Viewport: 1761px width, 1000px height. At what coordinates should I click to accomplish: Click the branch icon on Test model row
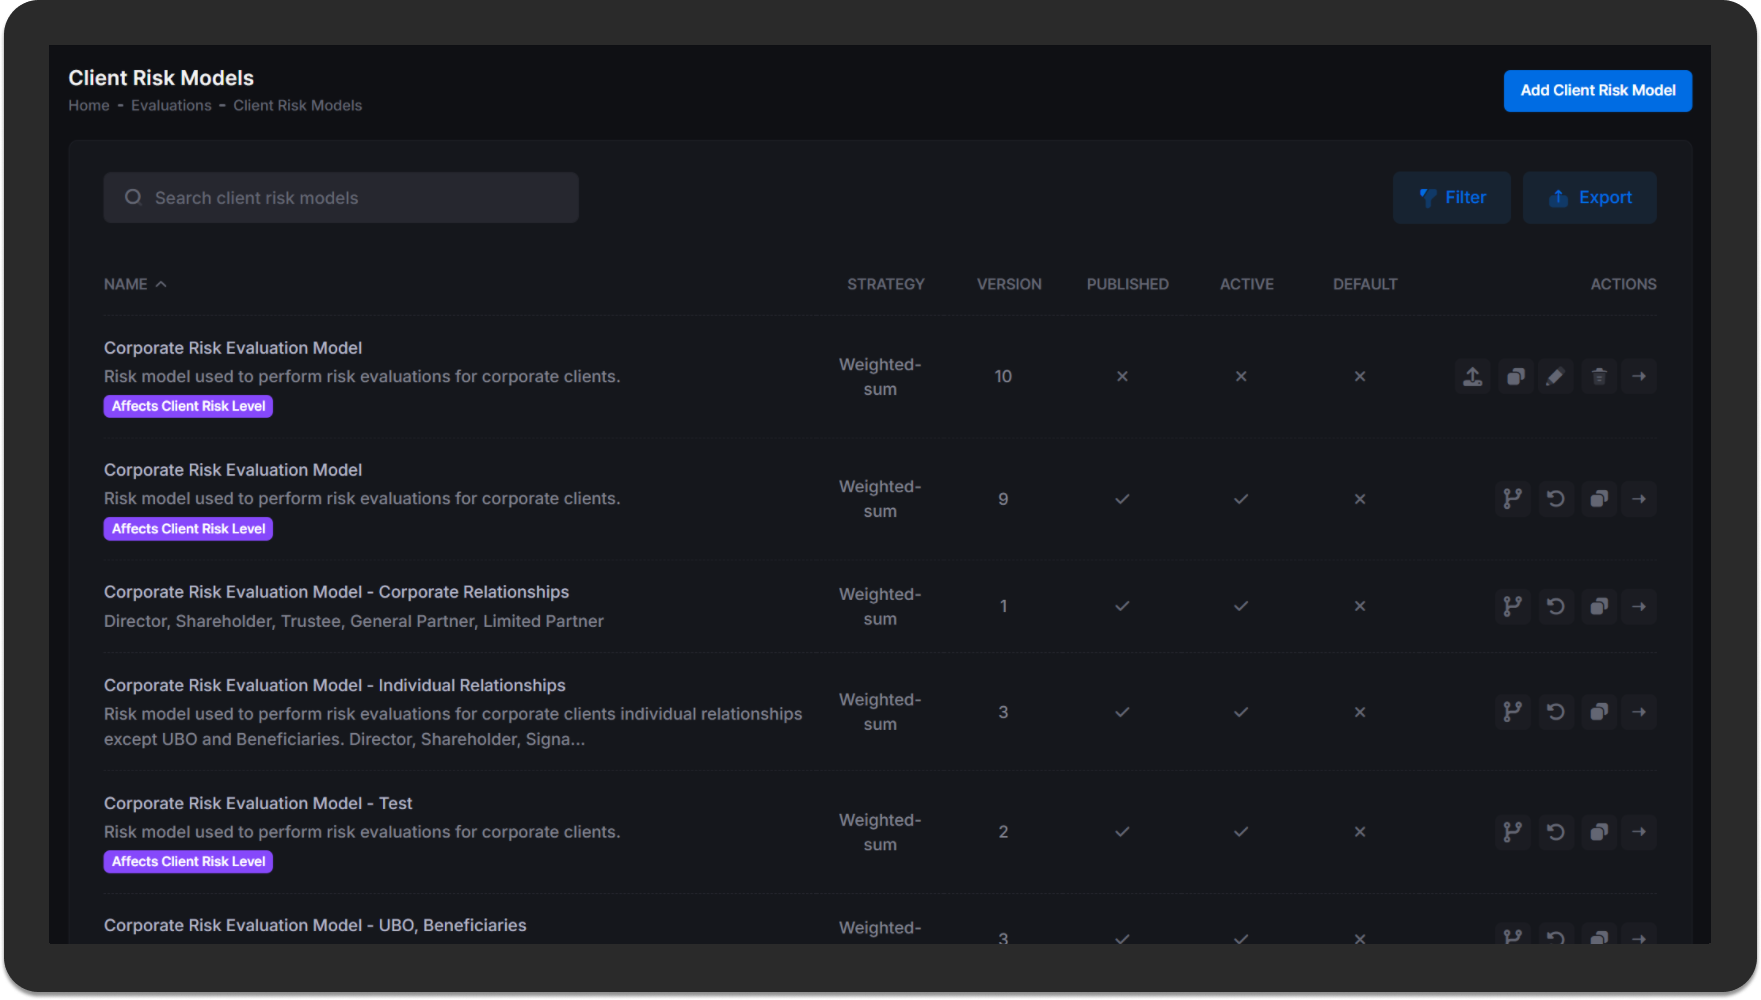tap(1512, 832)
